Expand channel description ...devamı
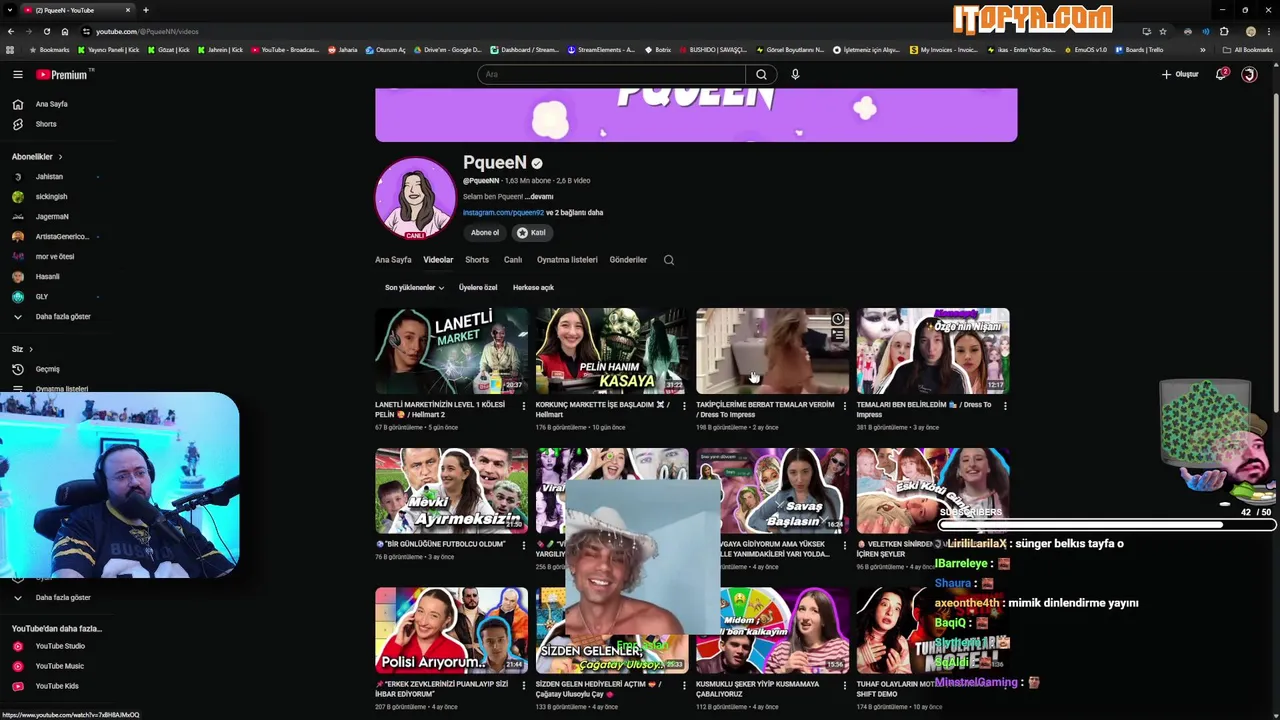Image resolution: width=1280 pixels, height=720 pixels. (x=538, y=197)
